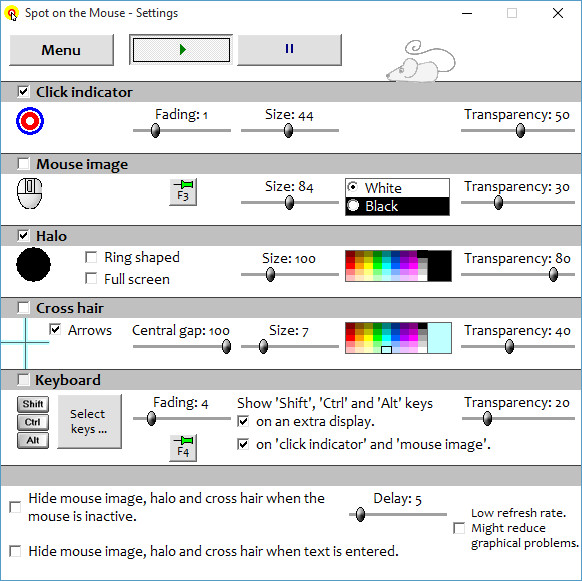The image size is (582, 581).
Task: Enable the Mouse image checkbox
Action: point(23,164)
